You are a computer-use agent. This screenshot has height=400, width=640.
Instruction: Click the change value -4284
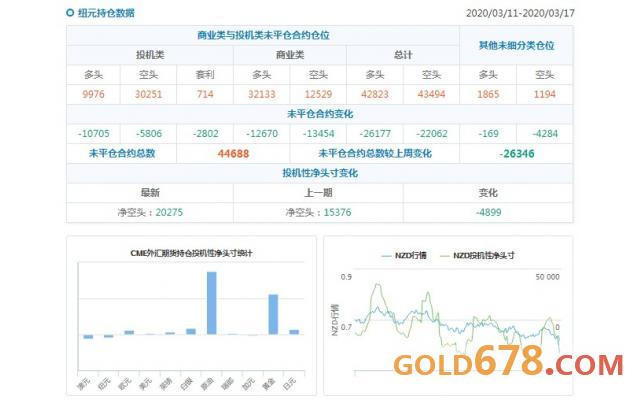pyautogui.click(x=545, y=133)
